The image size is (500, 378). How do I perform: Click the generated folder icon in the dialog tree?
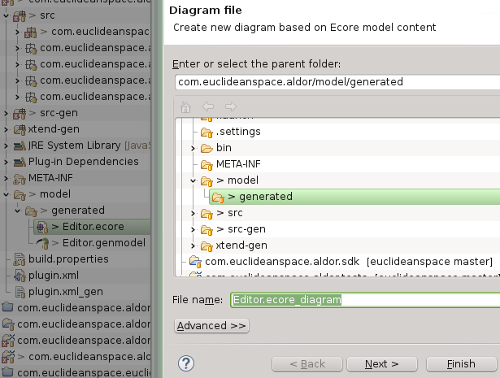(x=218, y=197)
